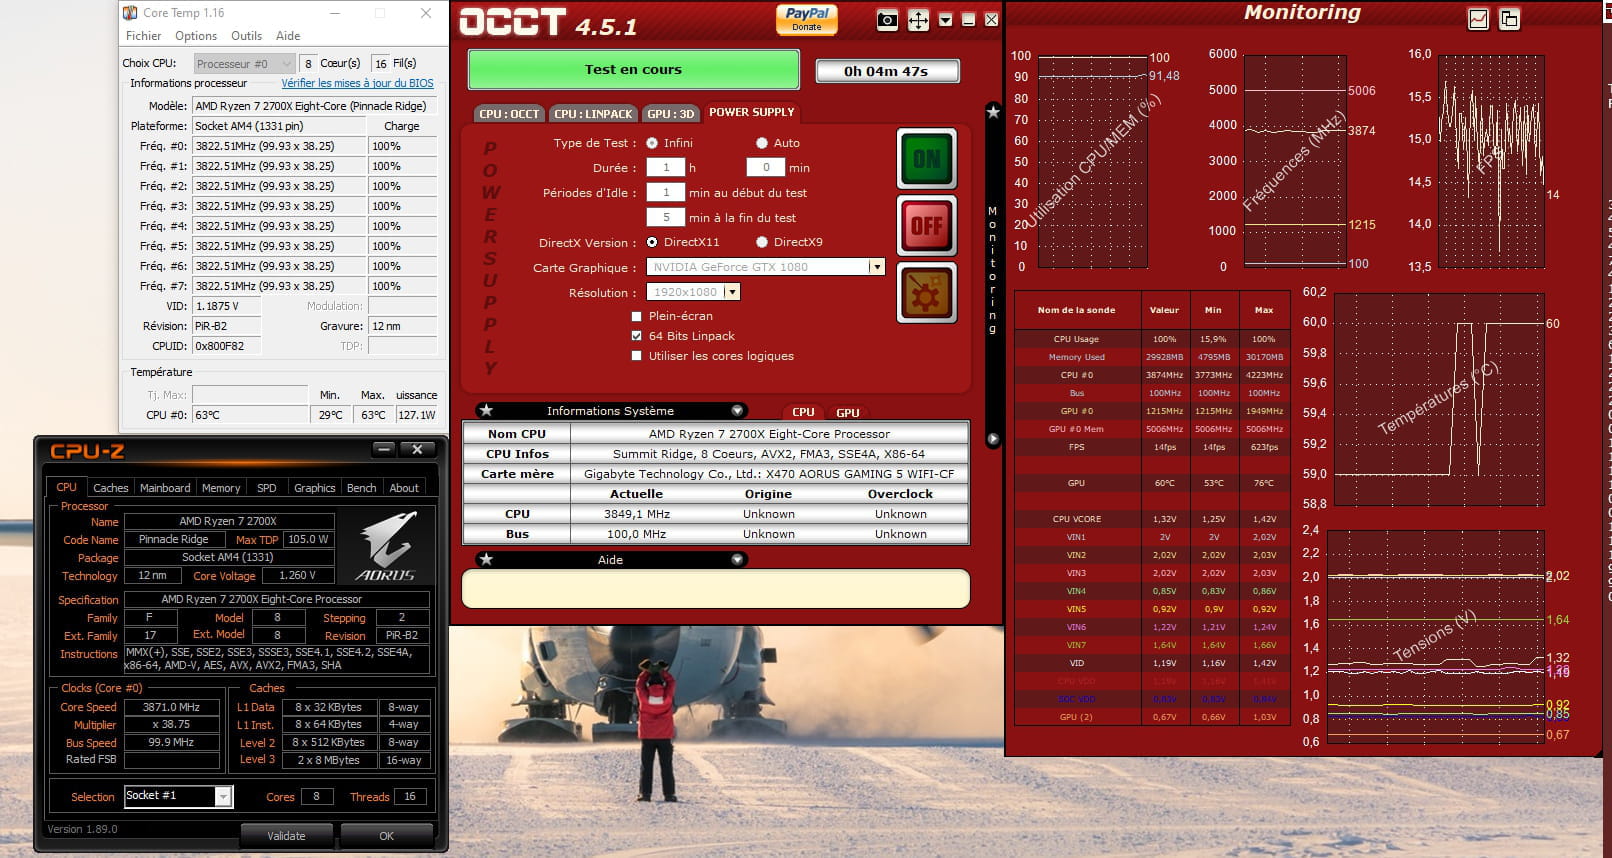Screen dimensions: 1612x858
Task: Open the Caches tab in CPU-Z
Action: click(x=111, y=488)
